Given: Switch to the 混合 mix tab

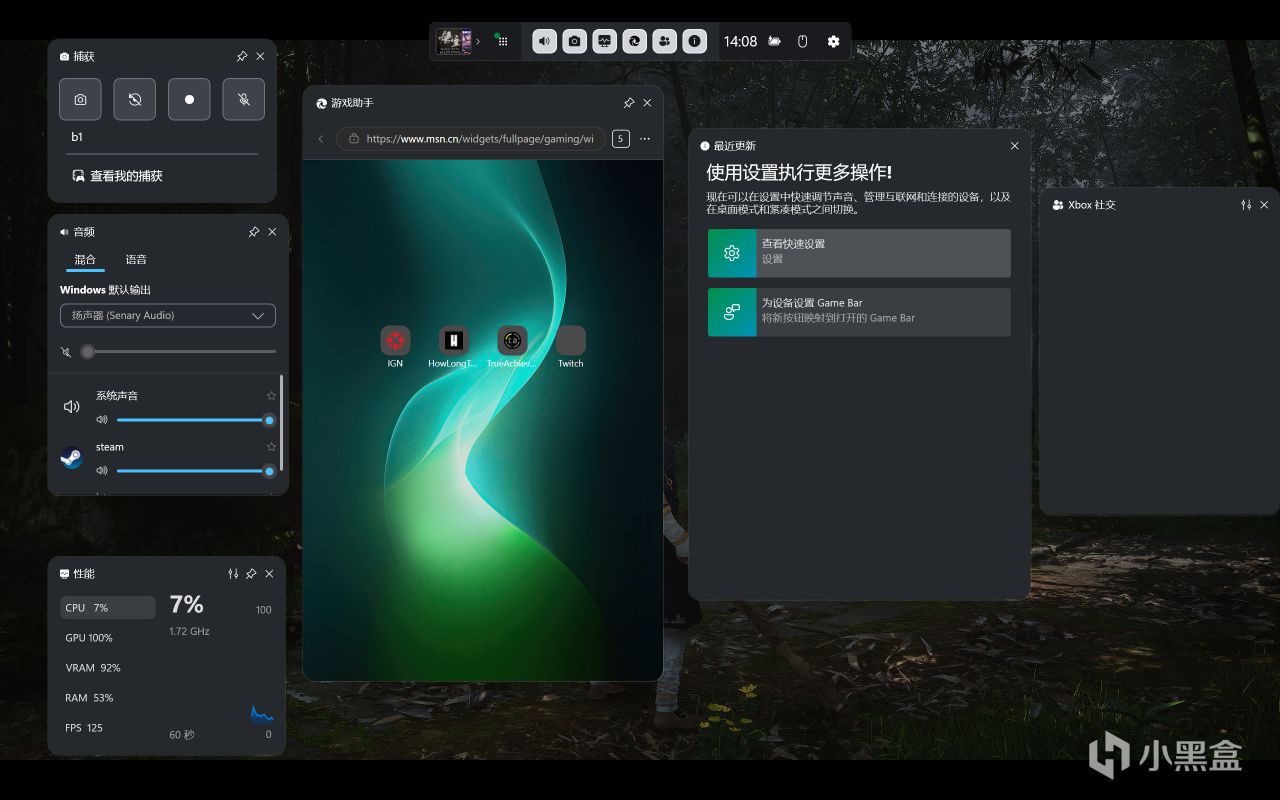Looking at the screenshot, I should click(x=85, y=260).
